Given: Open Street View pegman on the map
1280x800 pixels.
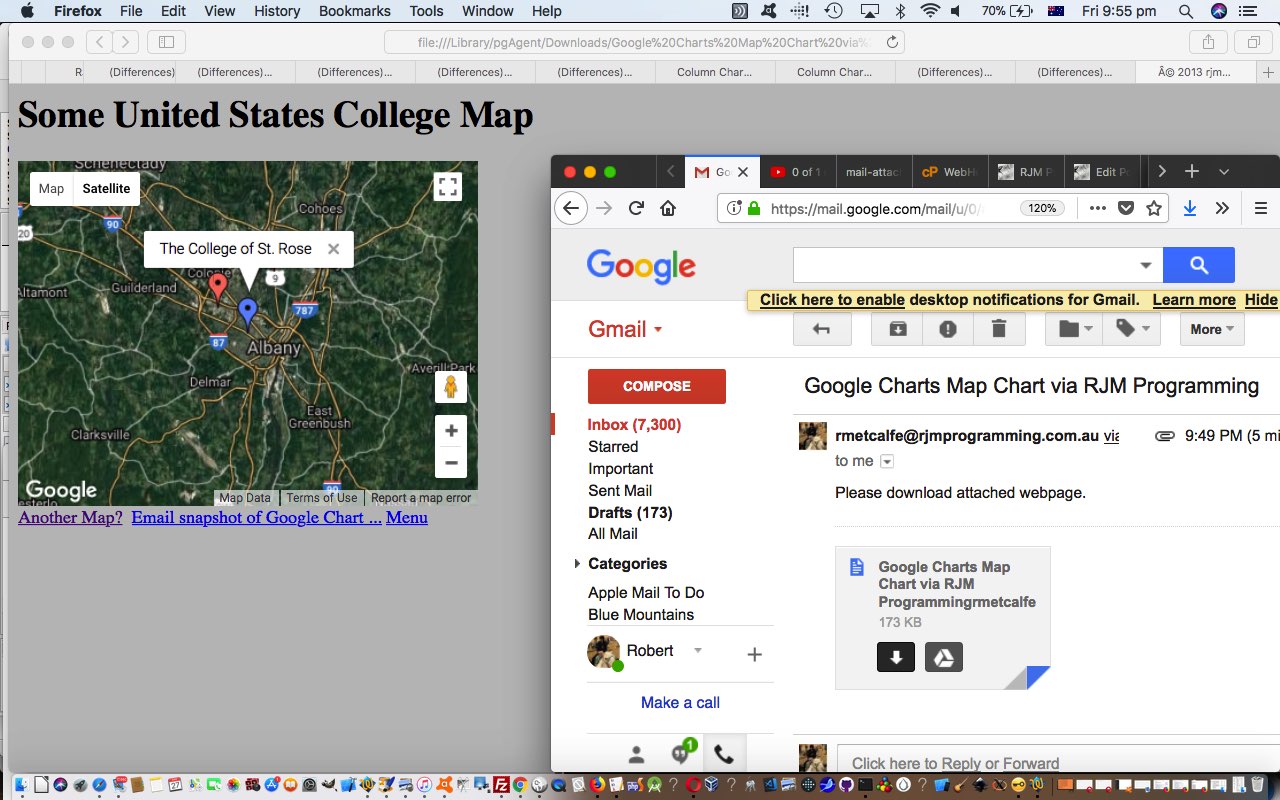Looking at the screenshot, I should coord(451,387).
